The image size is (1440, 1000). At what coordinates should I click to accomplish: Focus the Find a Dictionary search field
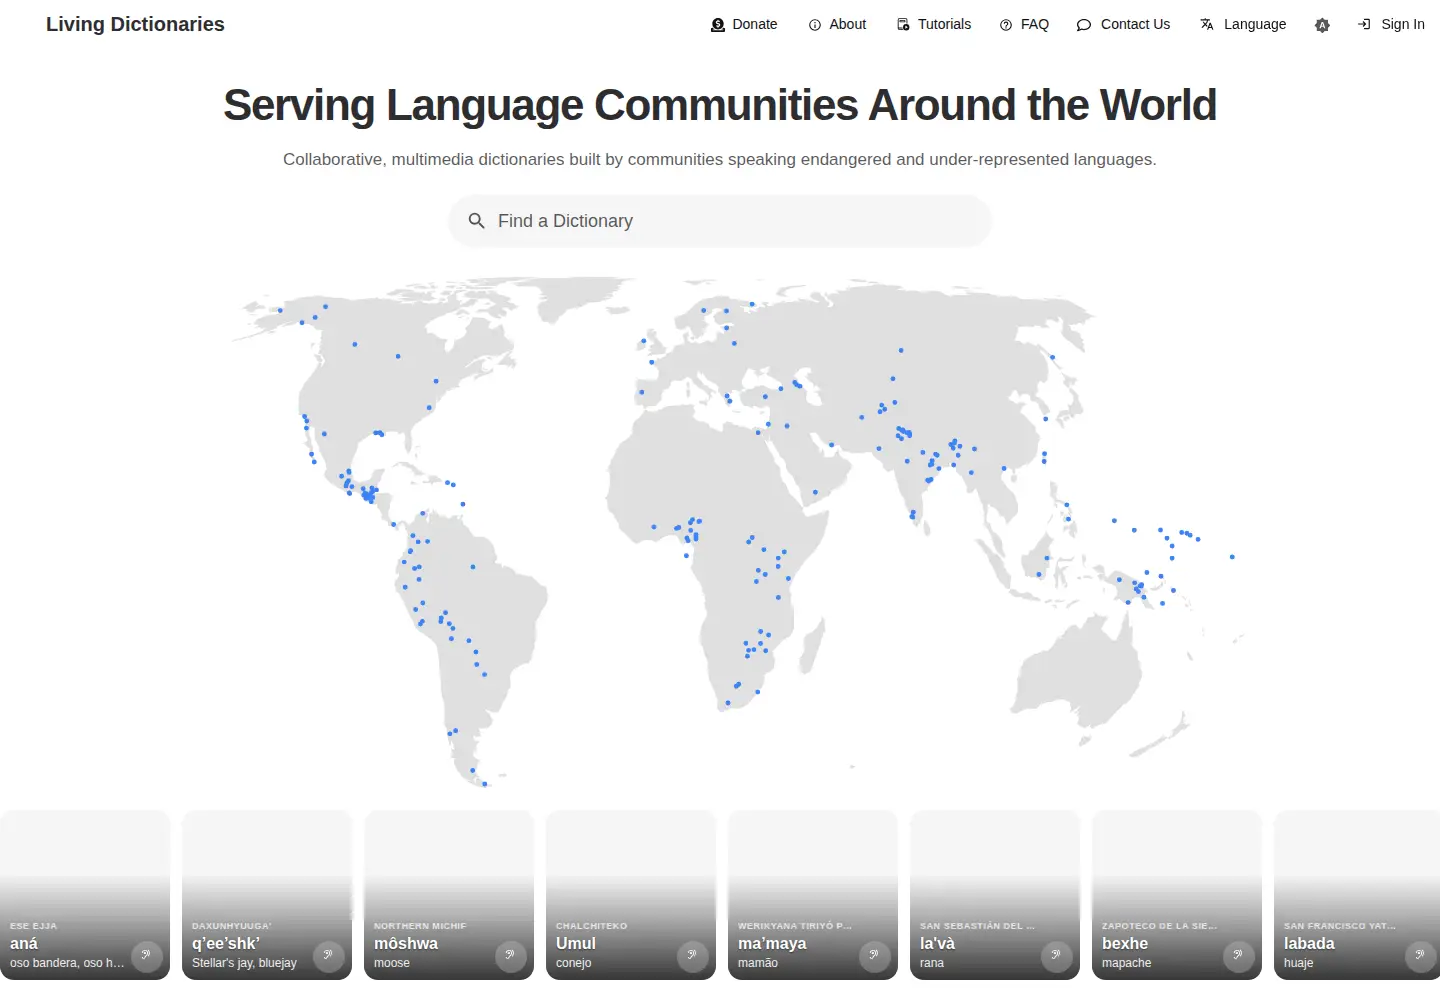click(x=720, y=221)
